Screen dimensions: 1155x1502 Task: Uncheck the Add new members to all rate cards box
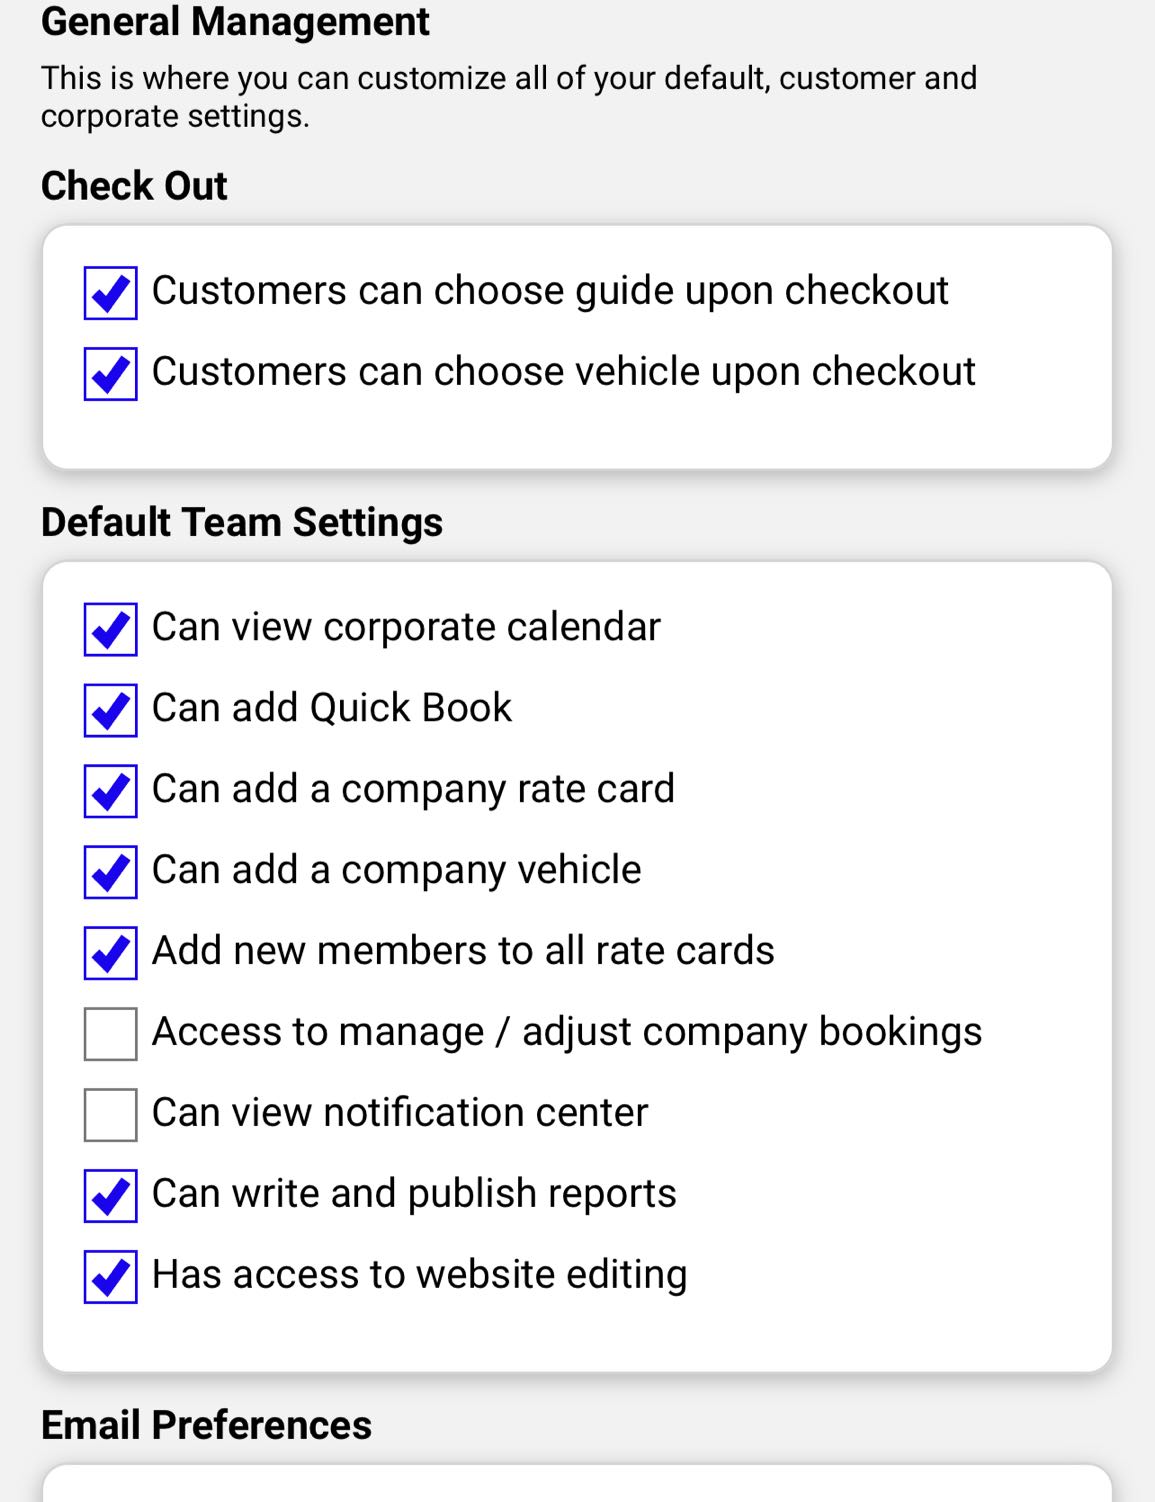click(110, 953)
